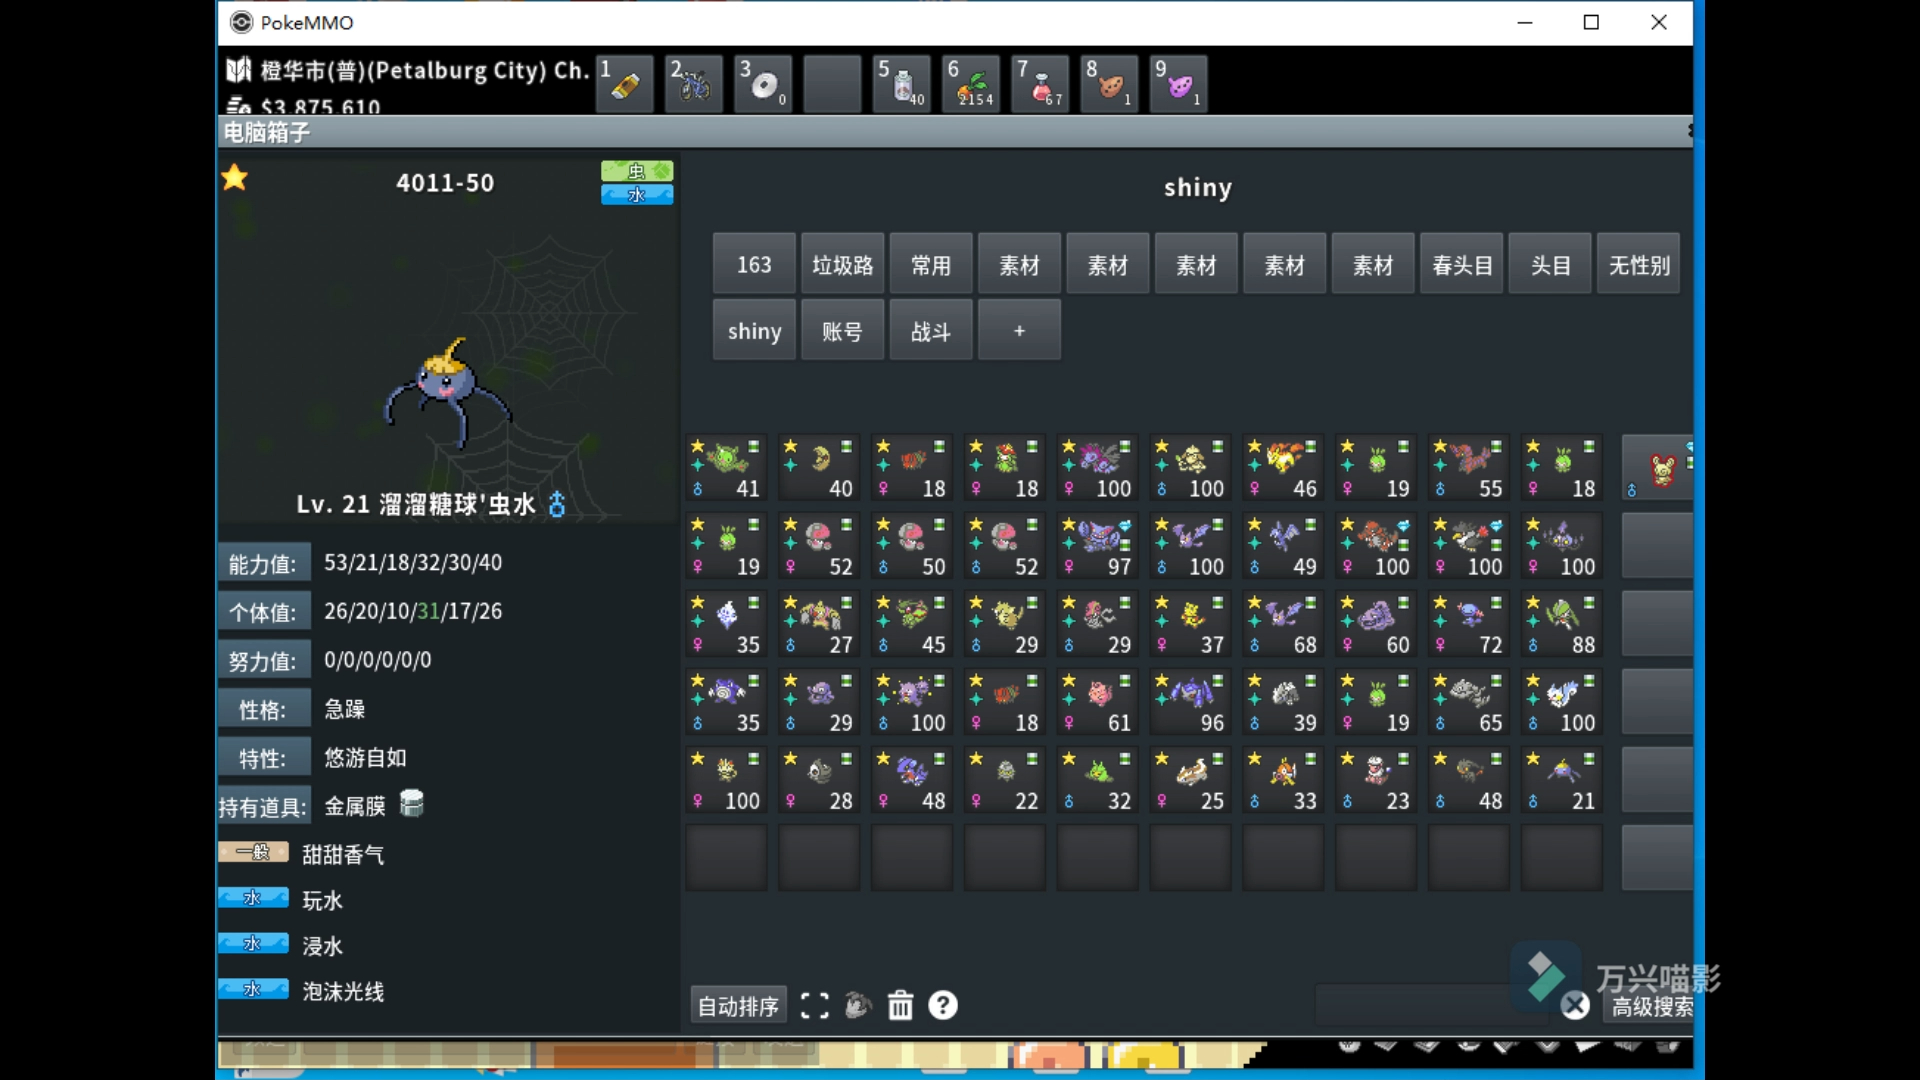Use the brown ocarina in hotbar slot 8
The width and height of the screenshot is (1920, 1080).
pyautogui.click(x=1110, y=85)
